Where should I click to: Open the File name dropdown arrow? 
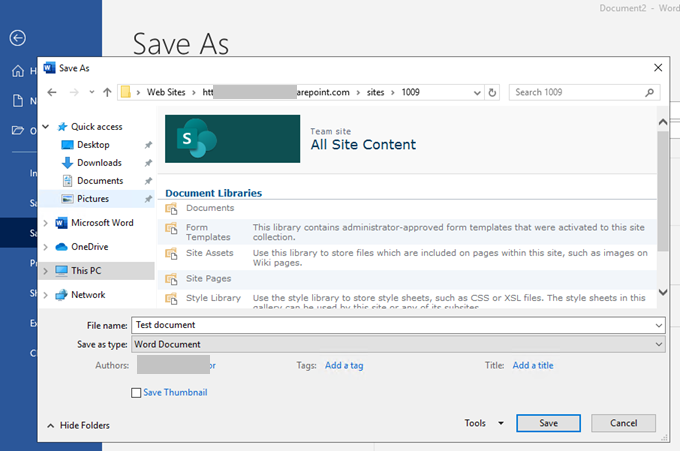(659, 325)
